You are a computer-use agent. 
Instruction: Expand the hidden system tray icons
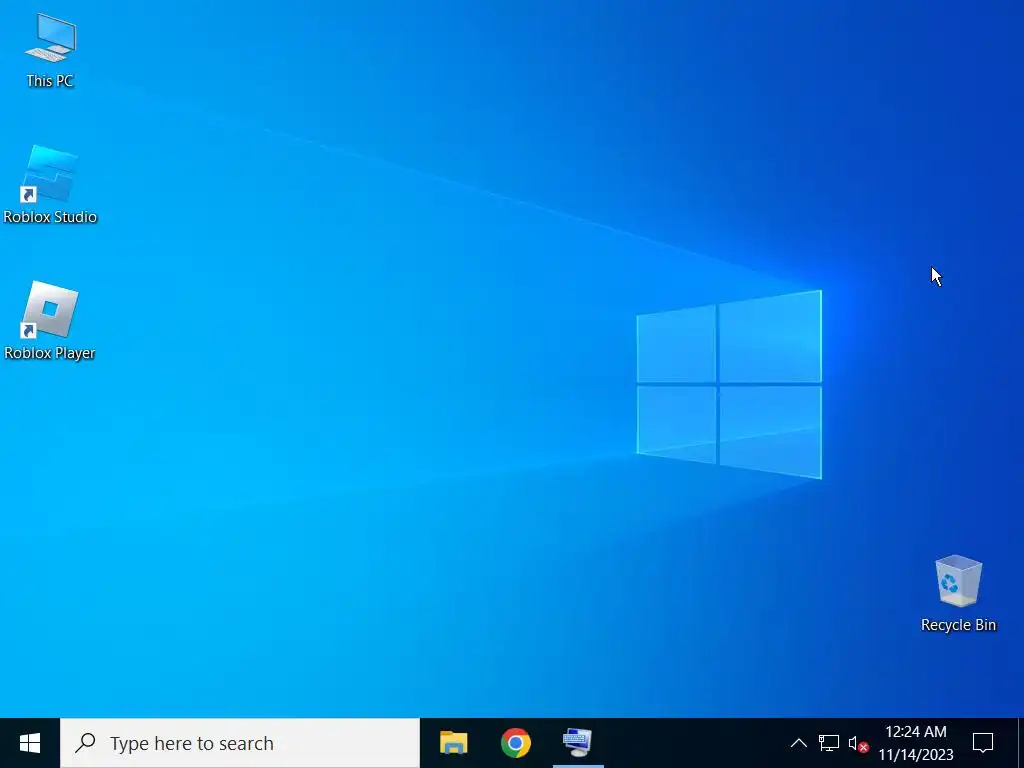click(x=799, y=743)
